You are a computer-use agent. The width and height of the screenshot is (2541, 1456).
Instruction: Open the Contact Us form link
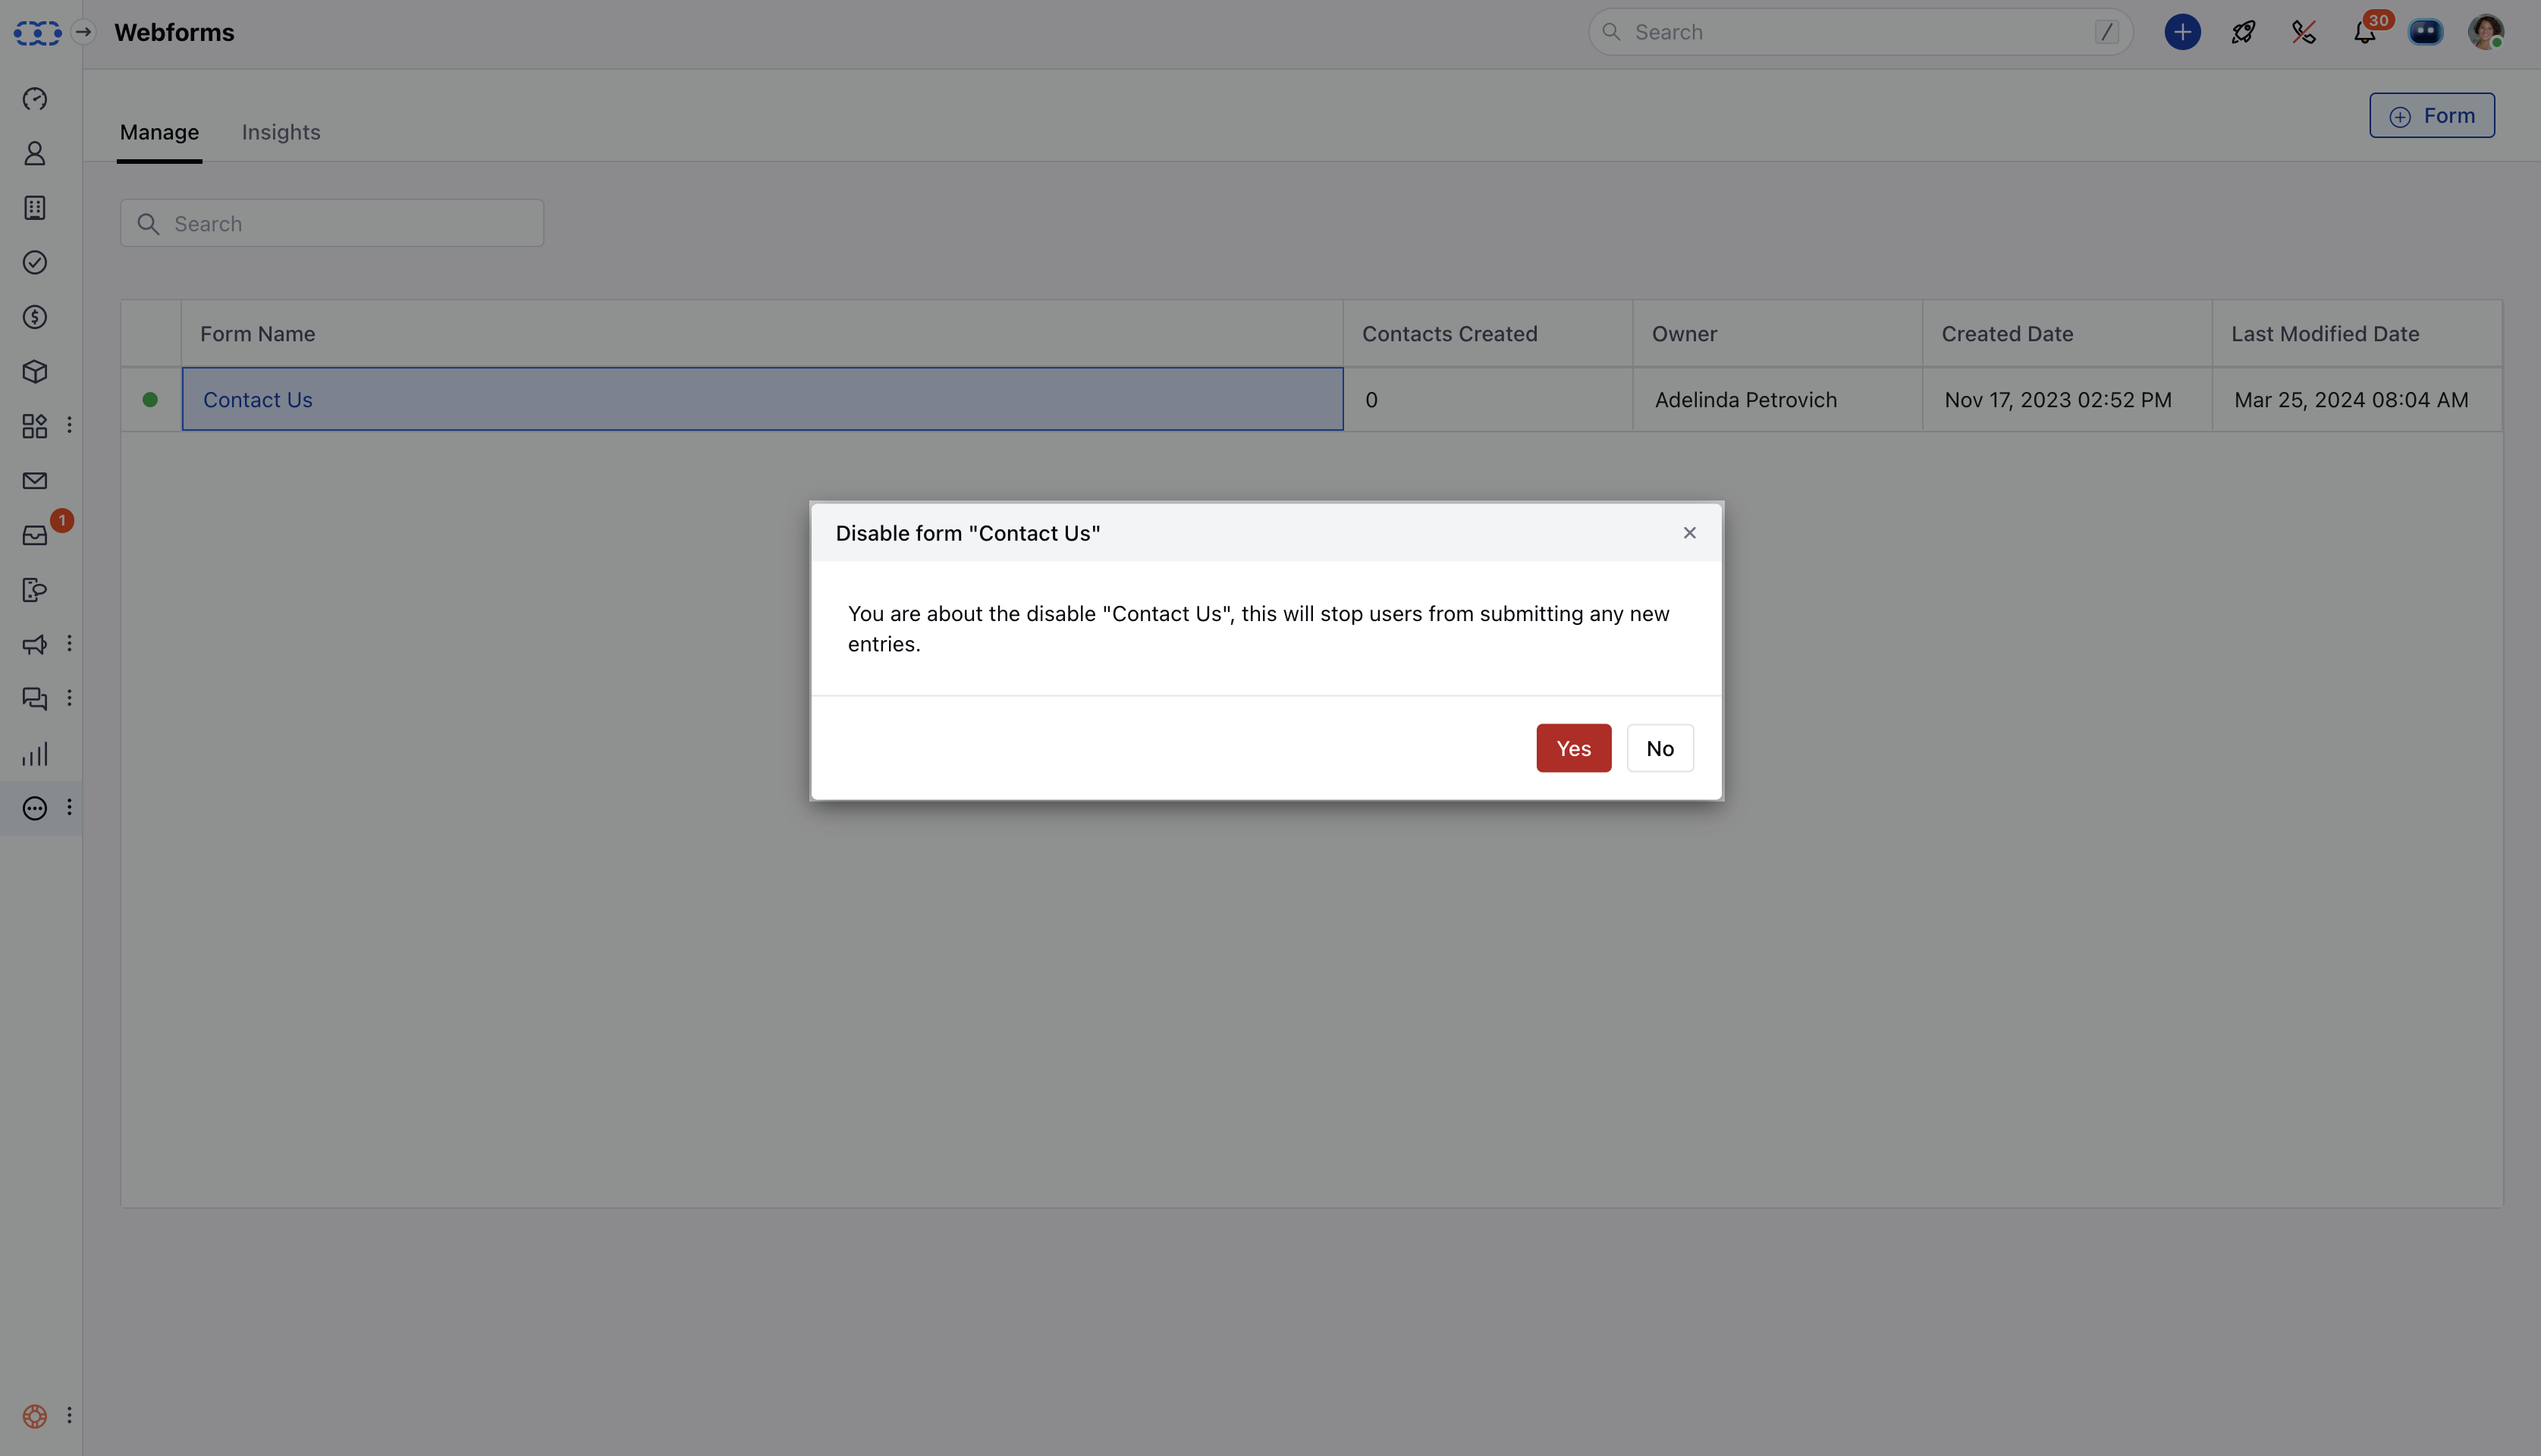(x=258, y=400)
